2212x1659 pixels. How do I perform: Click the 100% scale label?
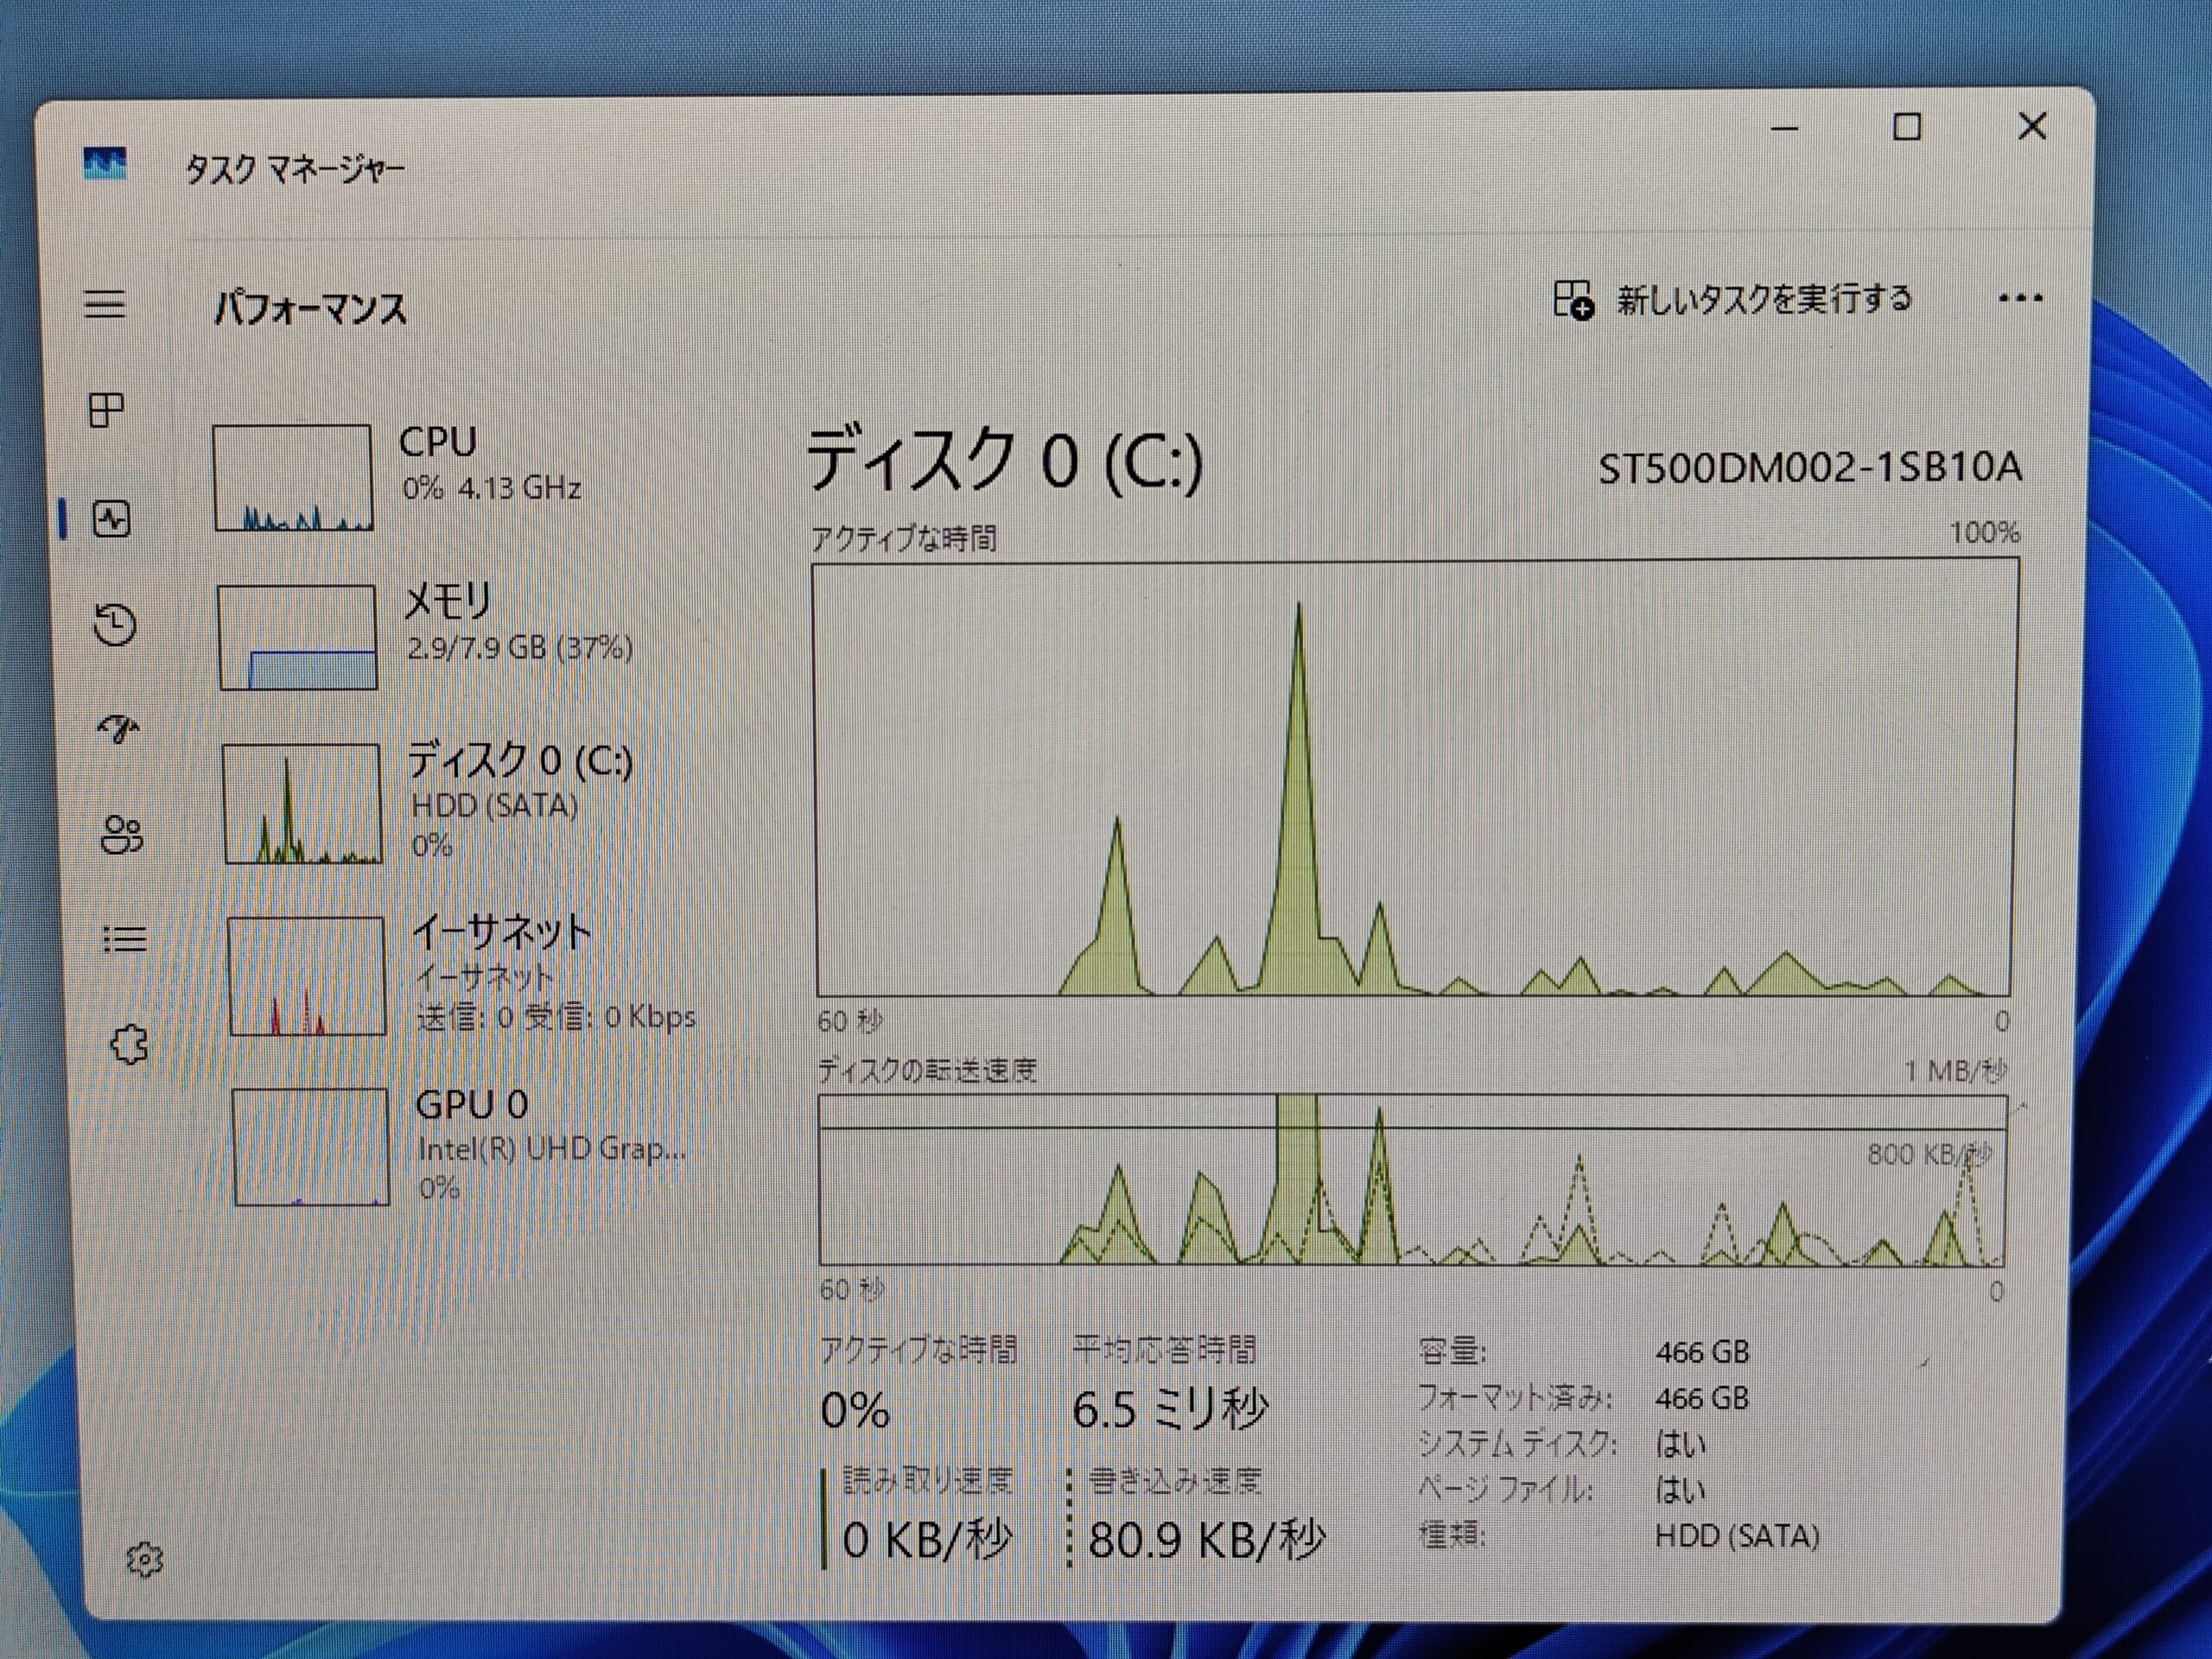(x=1985, y=532)
